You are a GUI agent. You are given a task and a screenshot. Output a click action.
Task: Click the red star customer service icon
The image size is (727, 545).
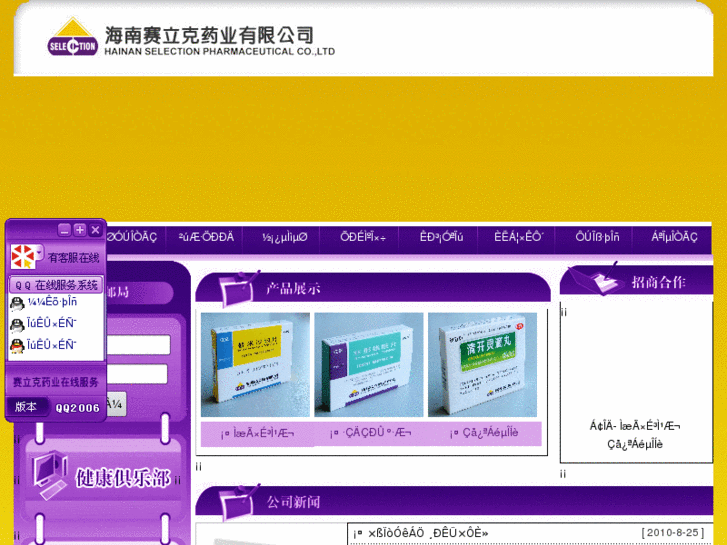click(x=22, y=256)
